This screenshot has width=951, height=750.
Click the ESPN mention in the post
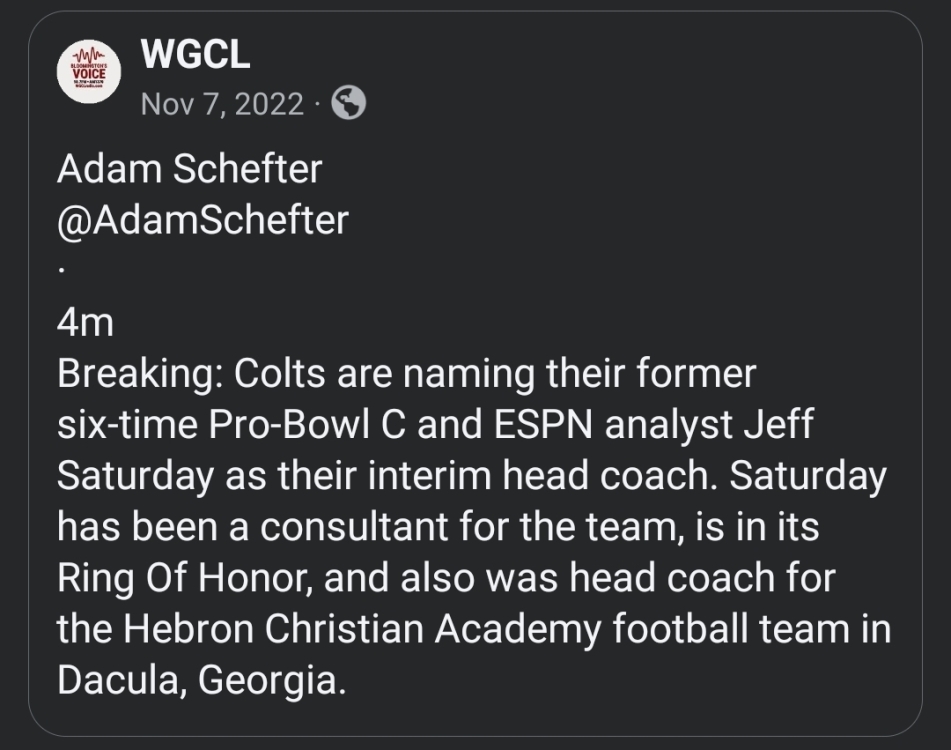click(543, 424)
